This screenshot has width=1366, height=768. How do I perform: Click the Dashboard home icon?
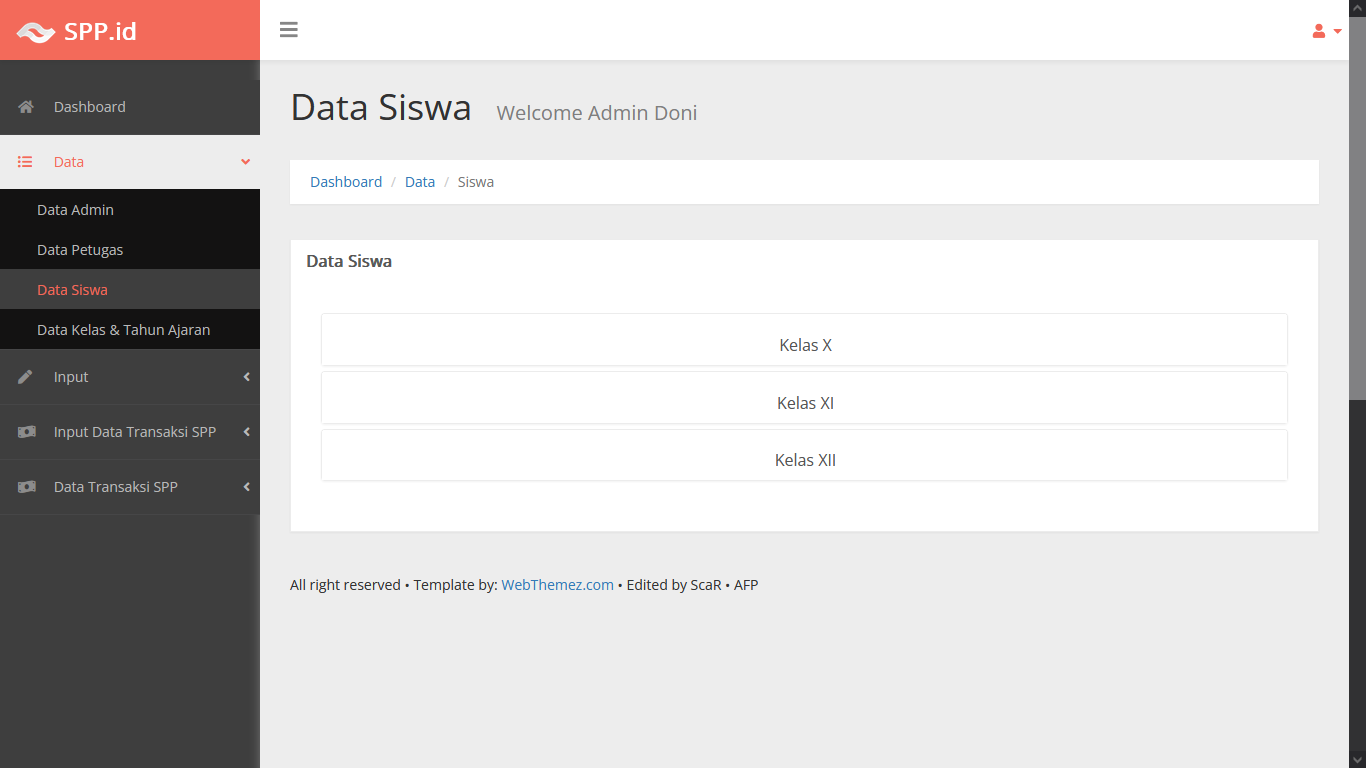coord(26,107)
